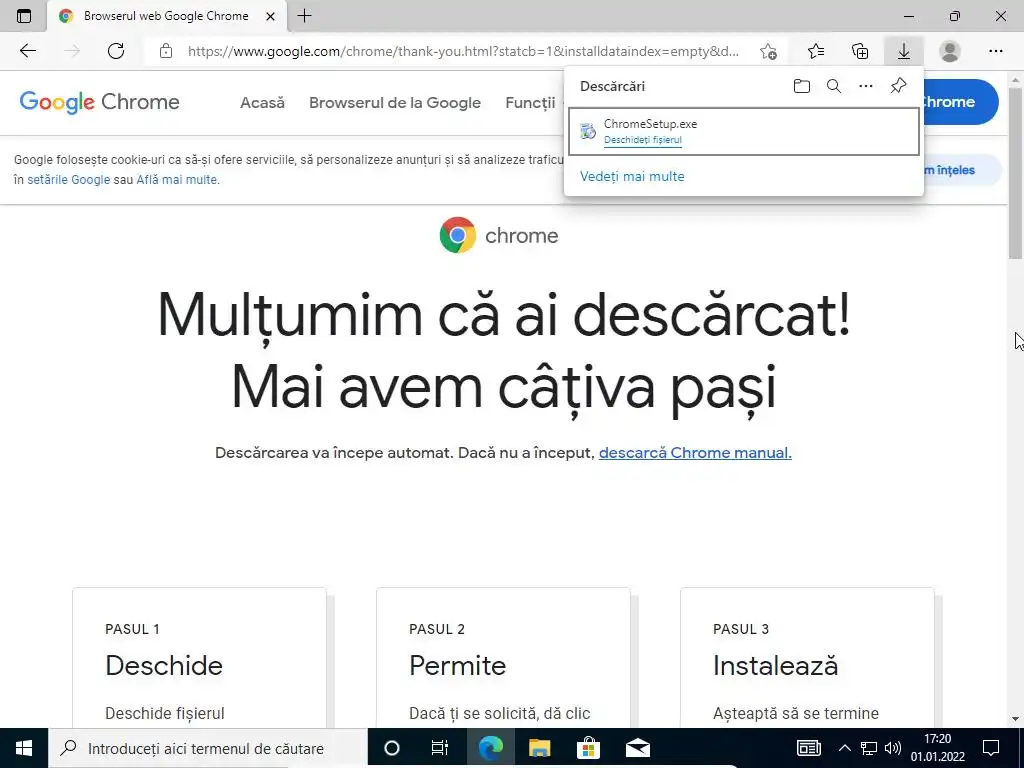Open volume control tray icon

(893, 748)
